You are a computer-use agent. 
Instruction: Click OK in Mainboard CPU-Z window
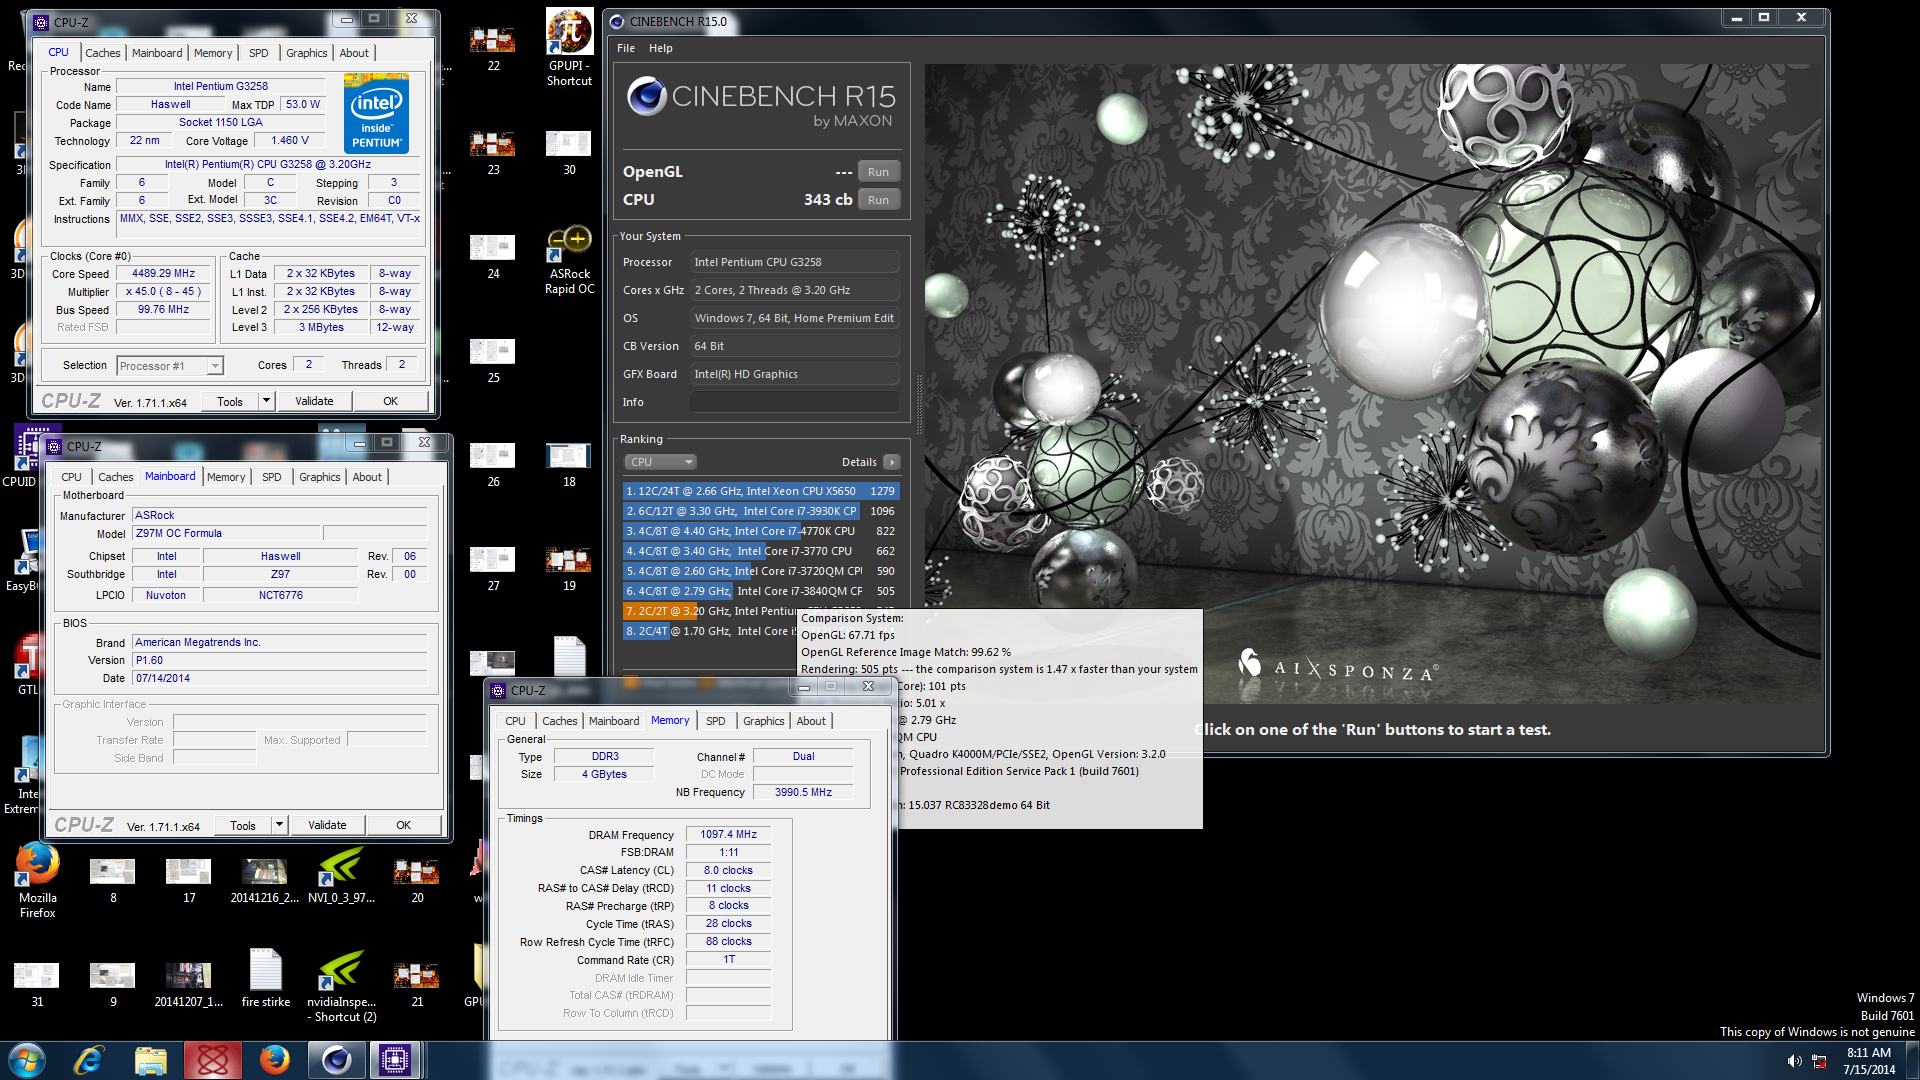(x=403, y=825)
